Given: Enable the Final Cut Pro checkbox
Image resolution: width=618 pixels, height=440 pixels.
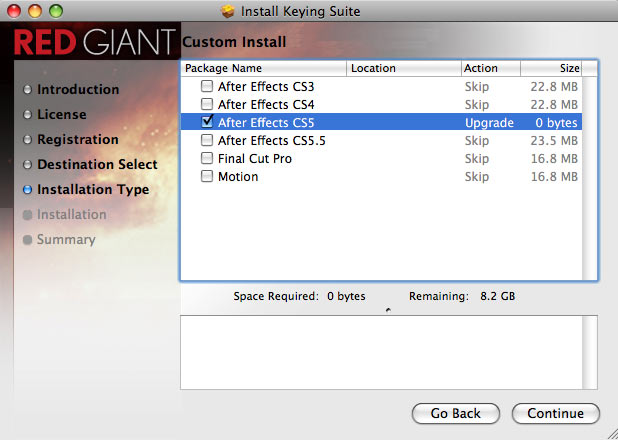Looking at the screenshot, I should 207,158.
